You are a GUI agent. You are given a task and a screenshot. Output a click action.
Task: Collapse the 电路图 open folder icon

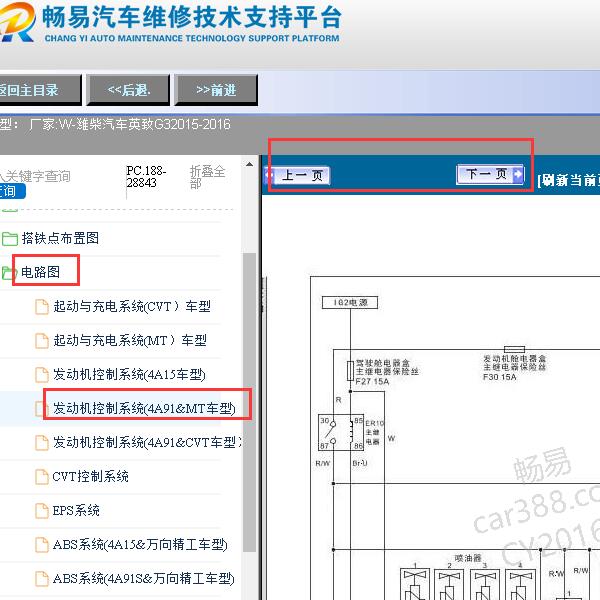click(8, 272)
